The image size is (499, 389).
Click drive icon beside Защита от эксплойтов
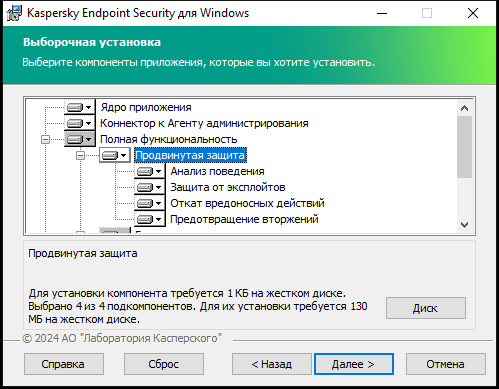pos(149,187)
